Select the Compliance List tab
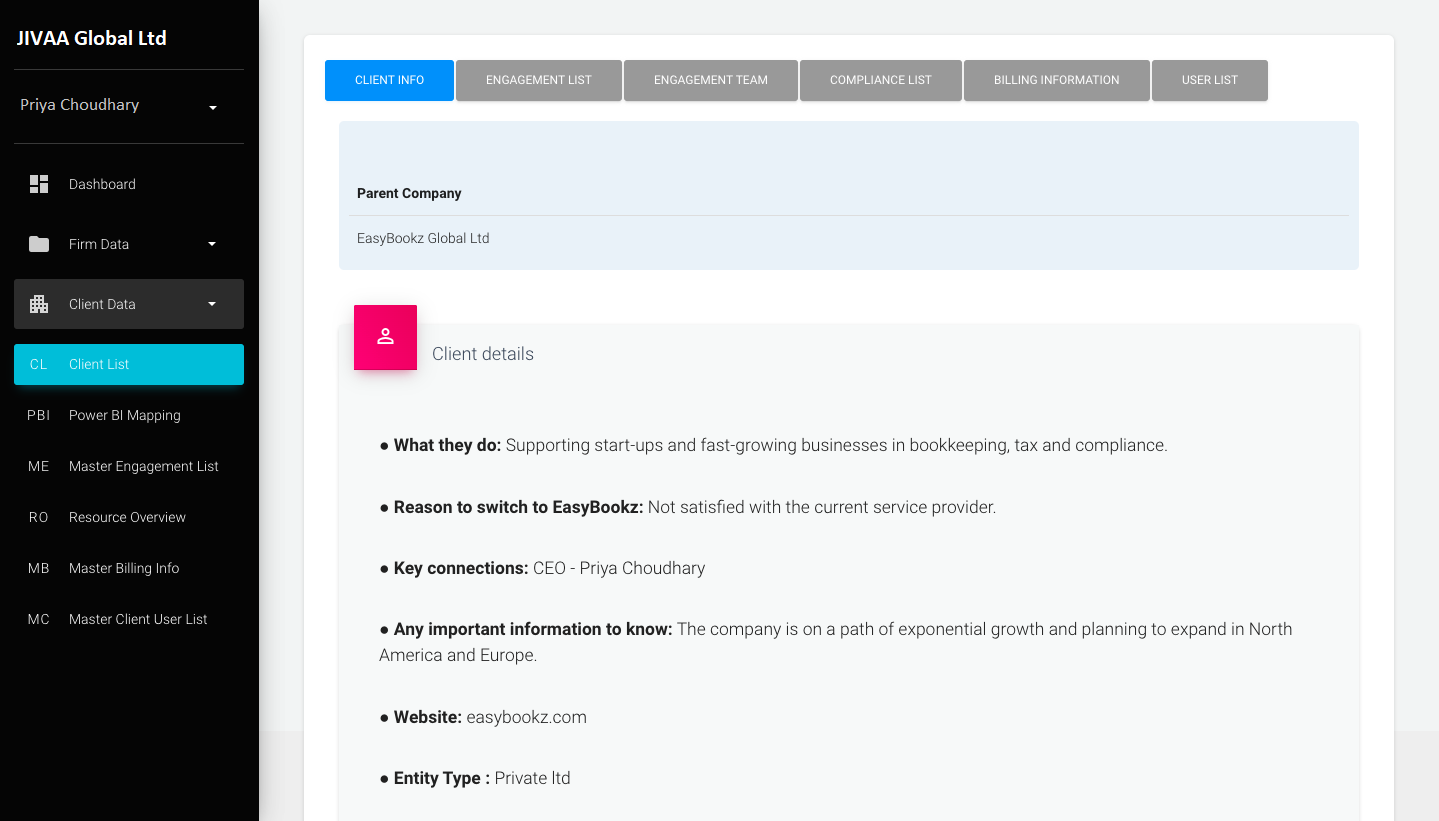The width and height of the screenshot is (1439, 821). coord(880,80)
